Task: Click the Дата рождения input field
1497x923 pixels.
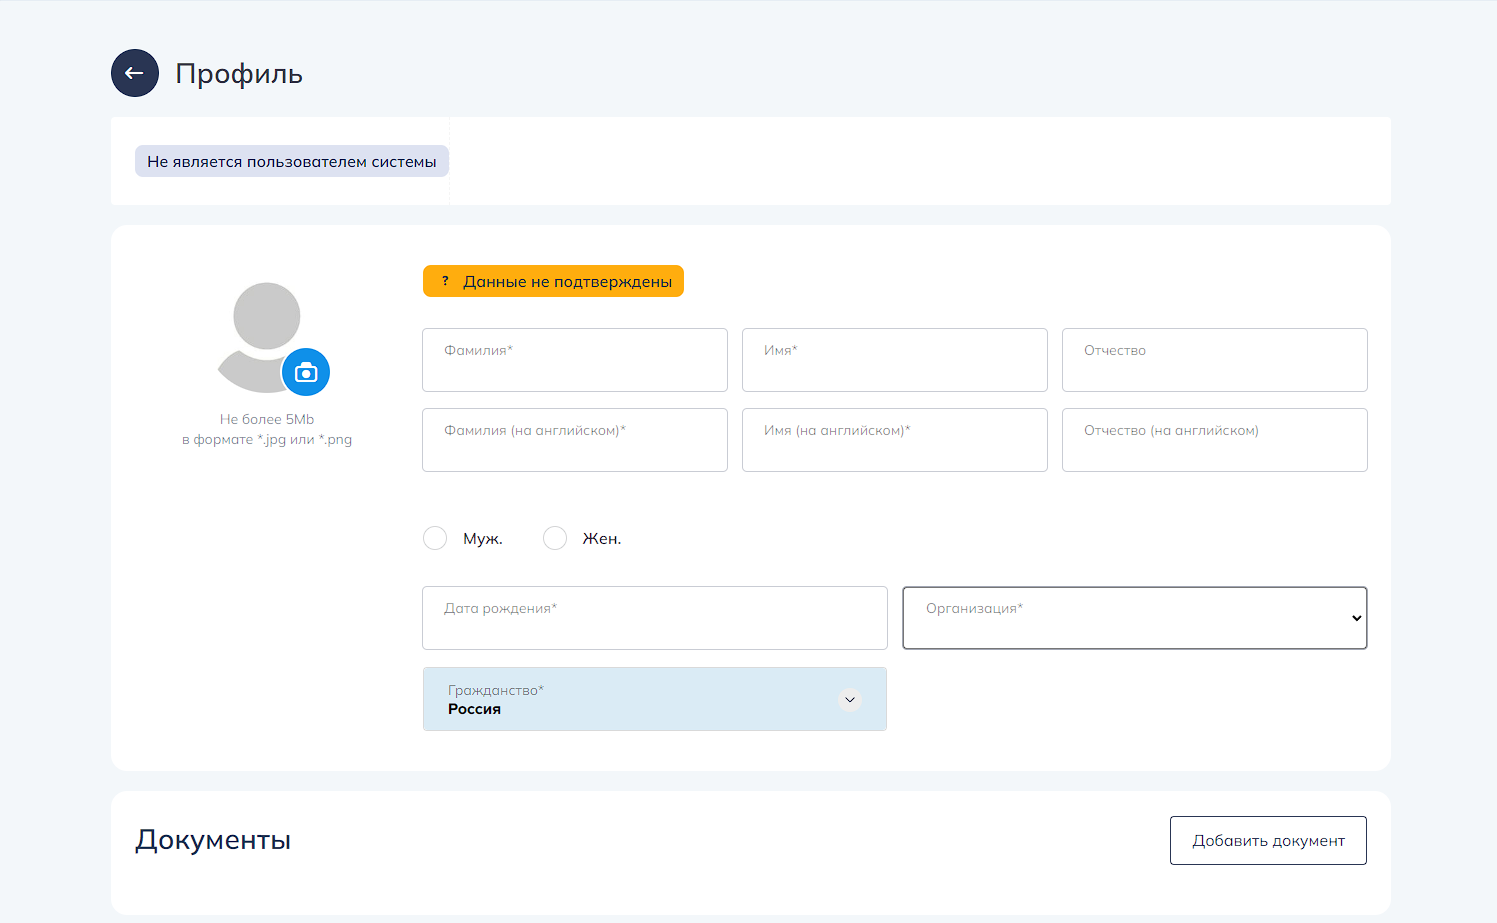Action: (655, 618)
